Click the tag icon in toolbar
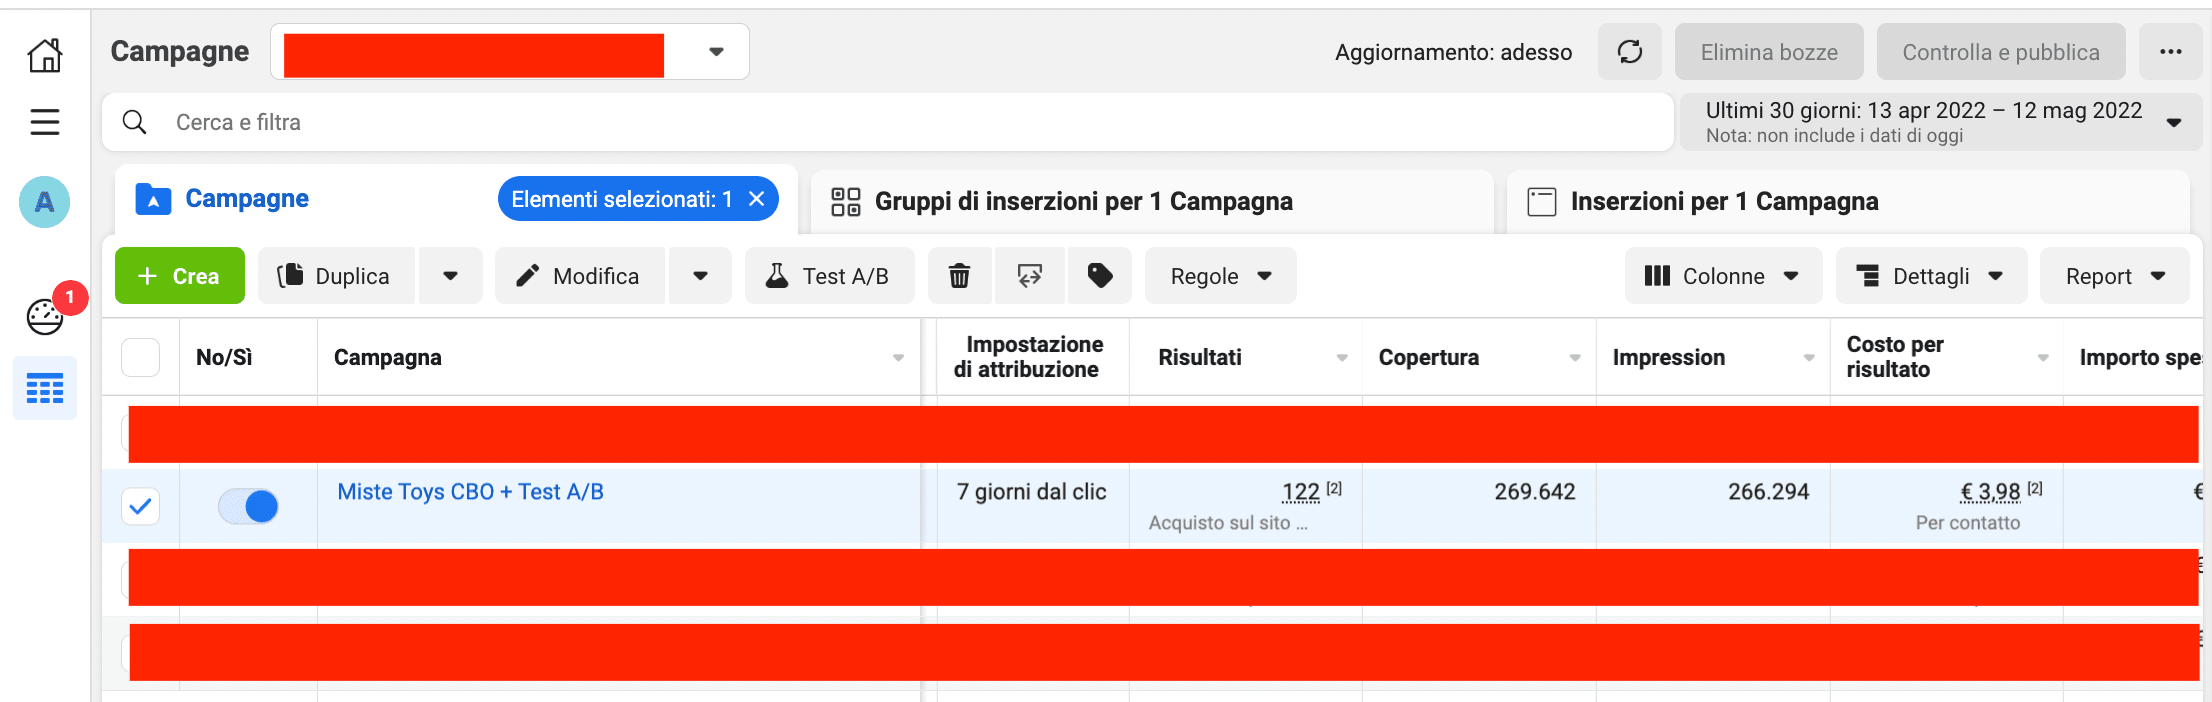Screen dimensions: 2212x702 (x=1100, y=276)
